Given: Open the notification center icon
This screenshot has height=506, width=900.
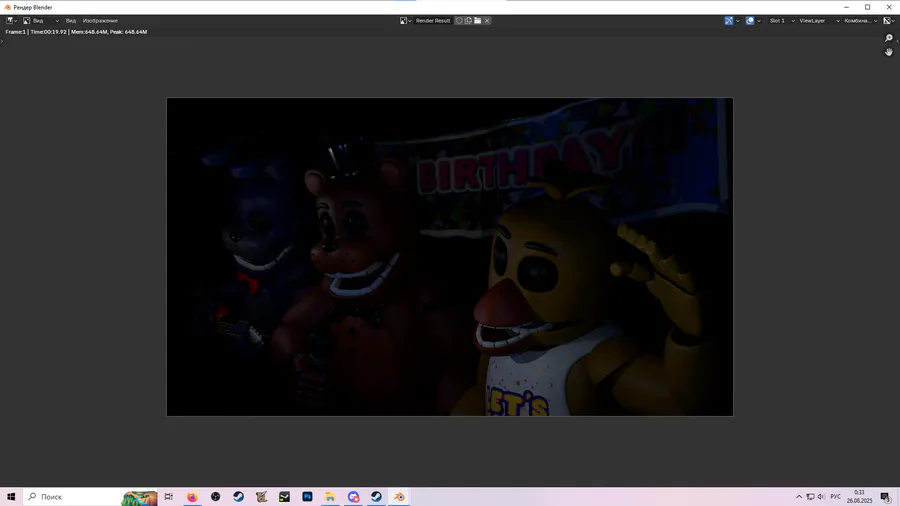Looking at the screenshot, I should [x=886, y=497].
